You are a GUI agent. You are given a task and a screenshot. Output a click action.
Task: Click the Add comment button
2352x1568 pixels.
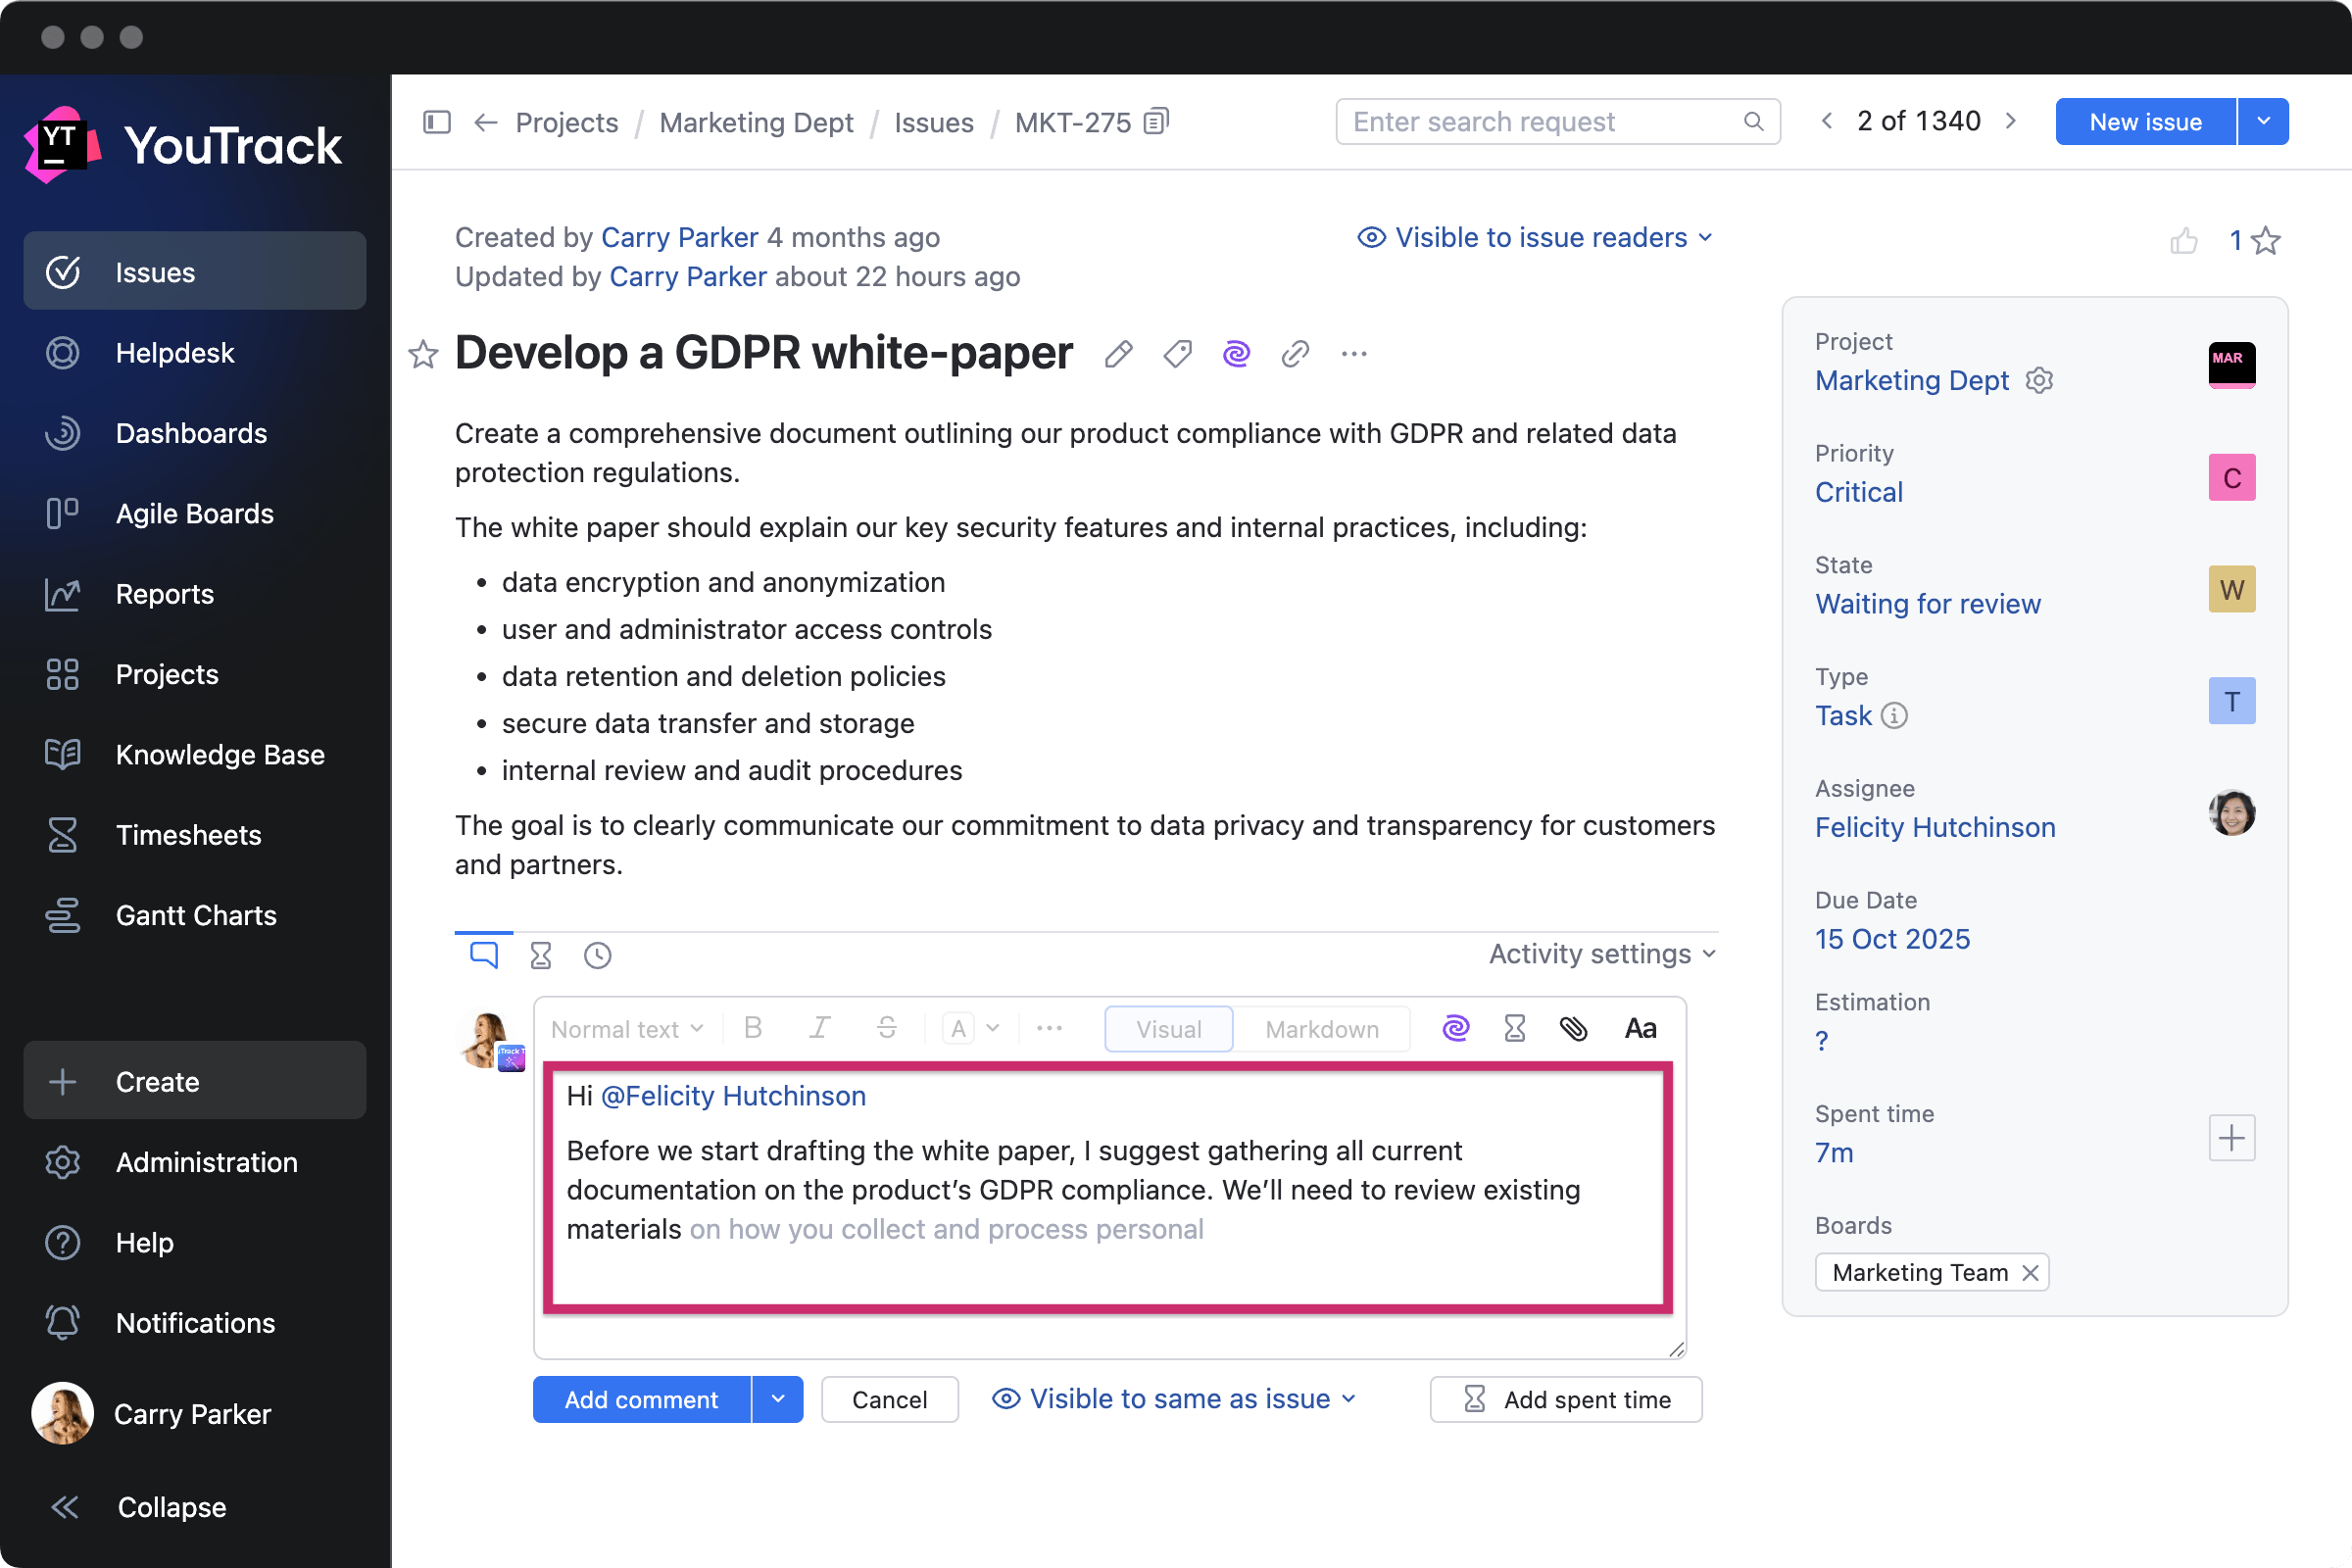[x=641, y=1399]
